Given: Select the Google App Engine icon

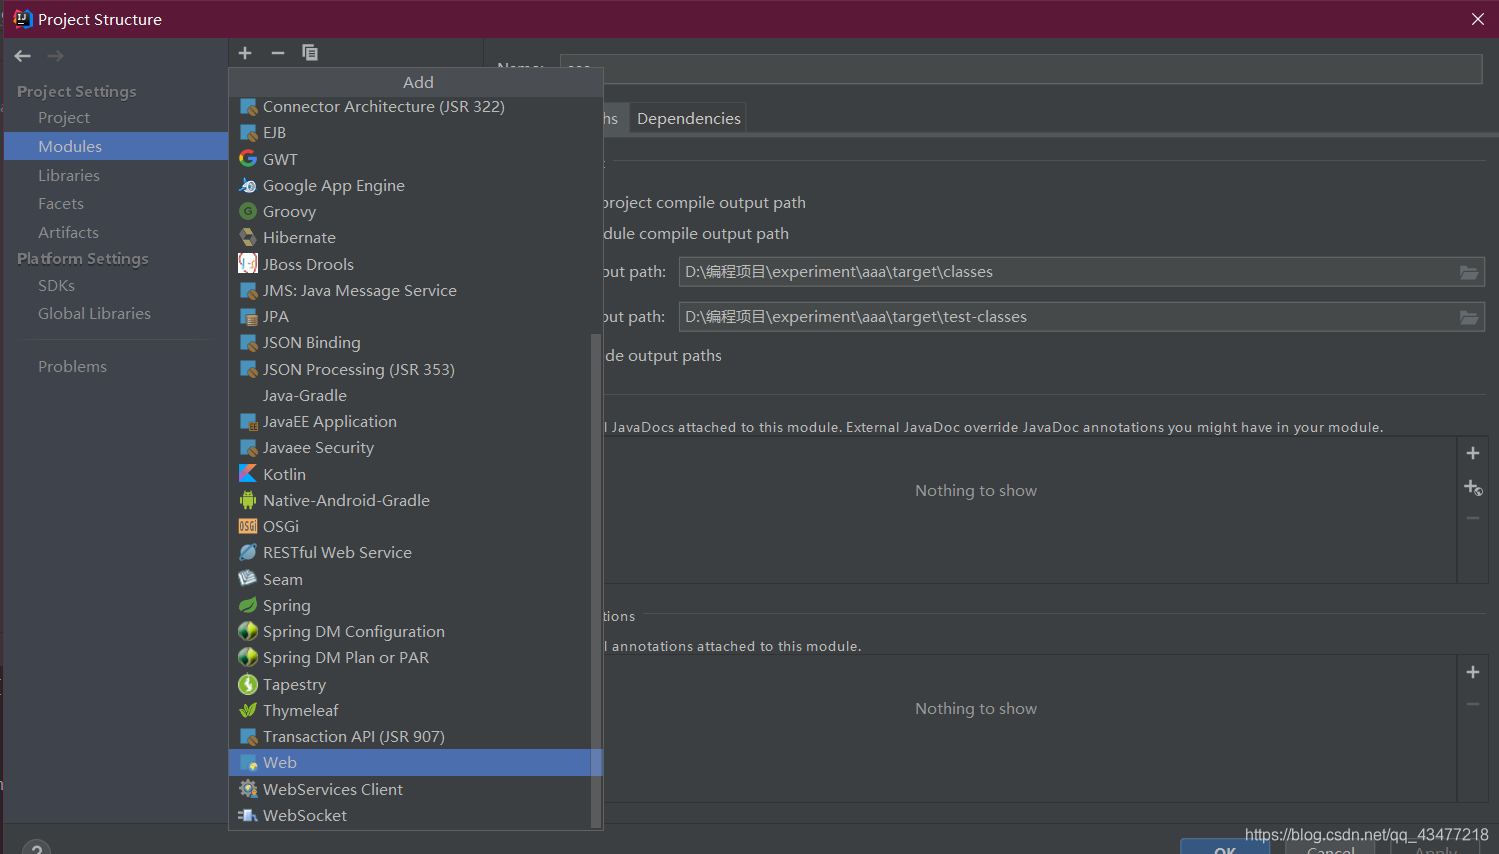Looking at the screenshot, I should pyautogui.click(x=248, y=185).
